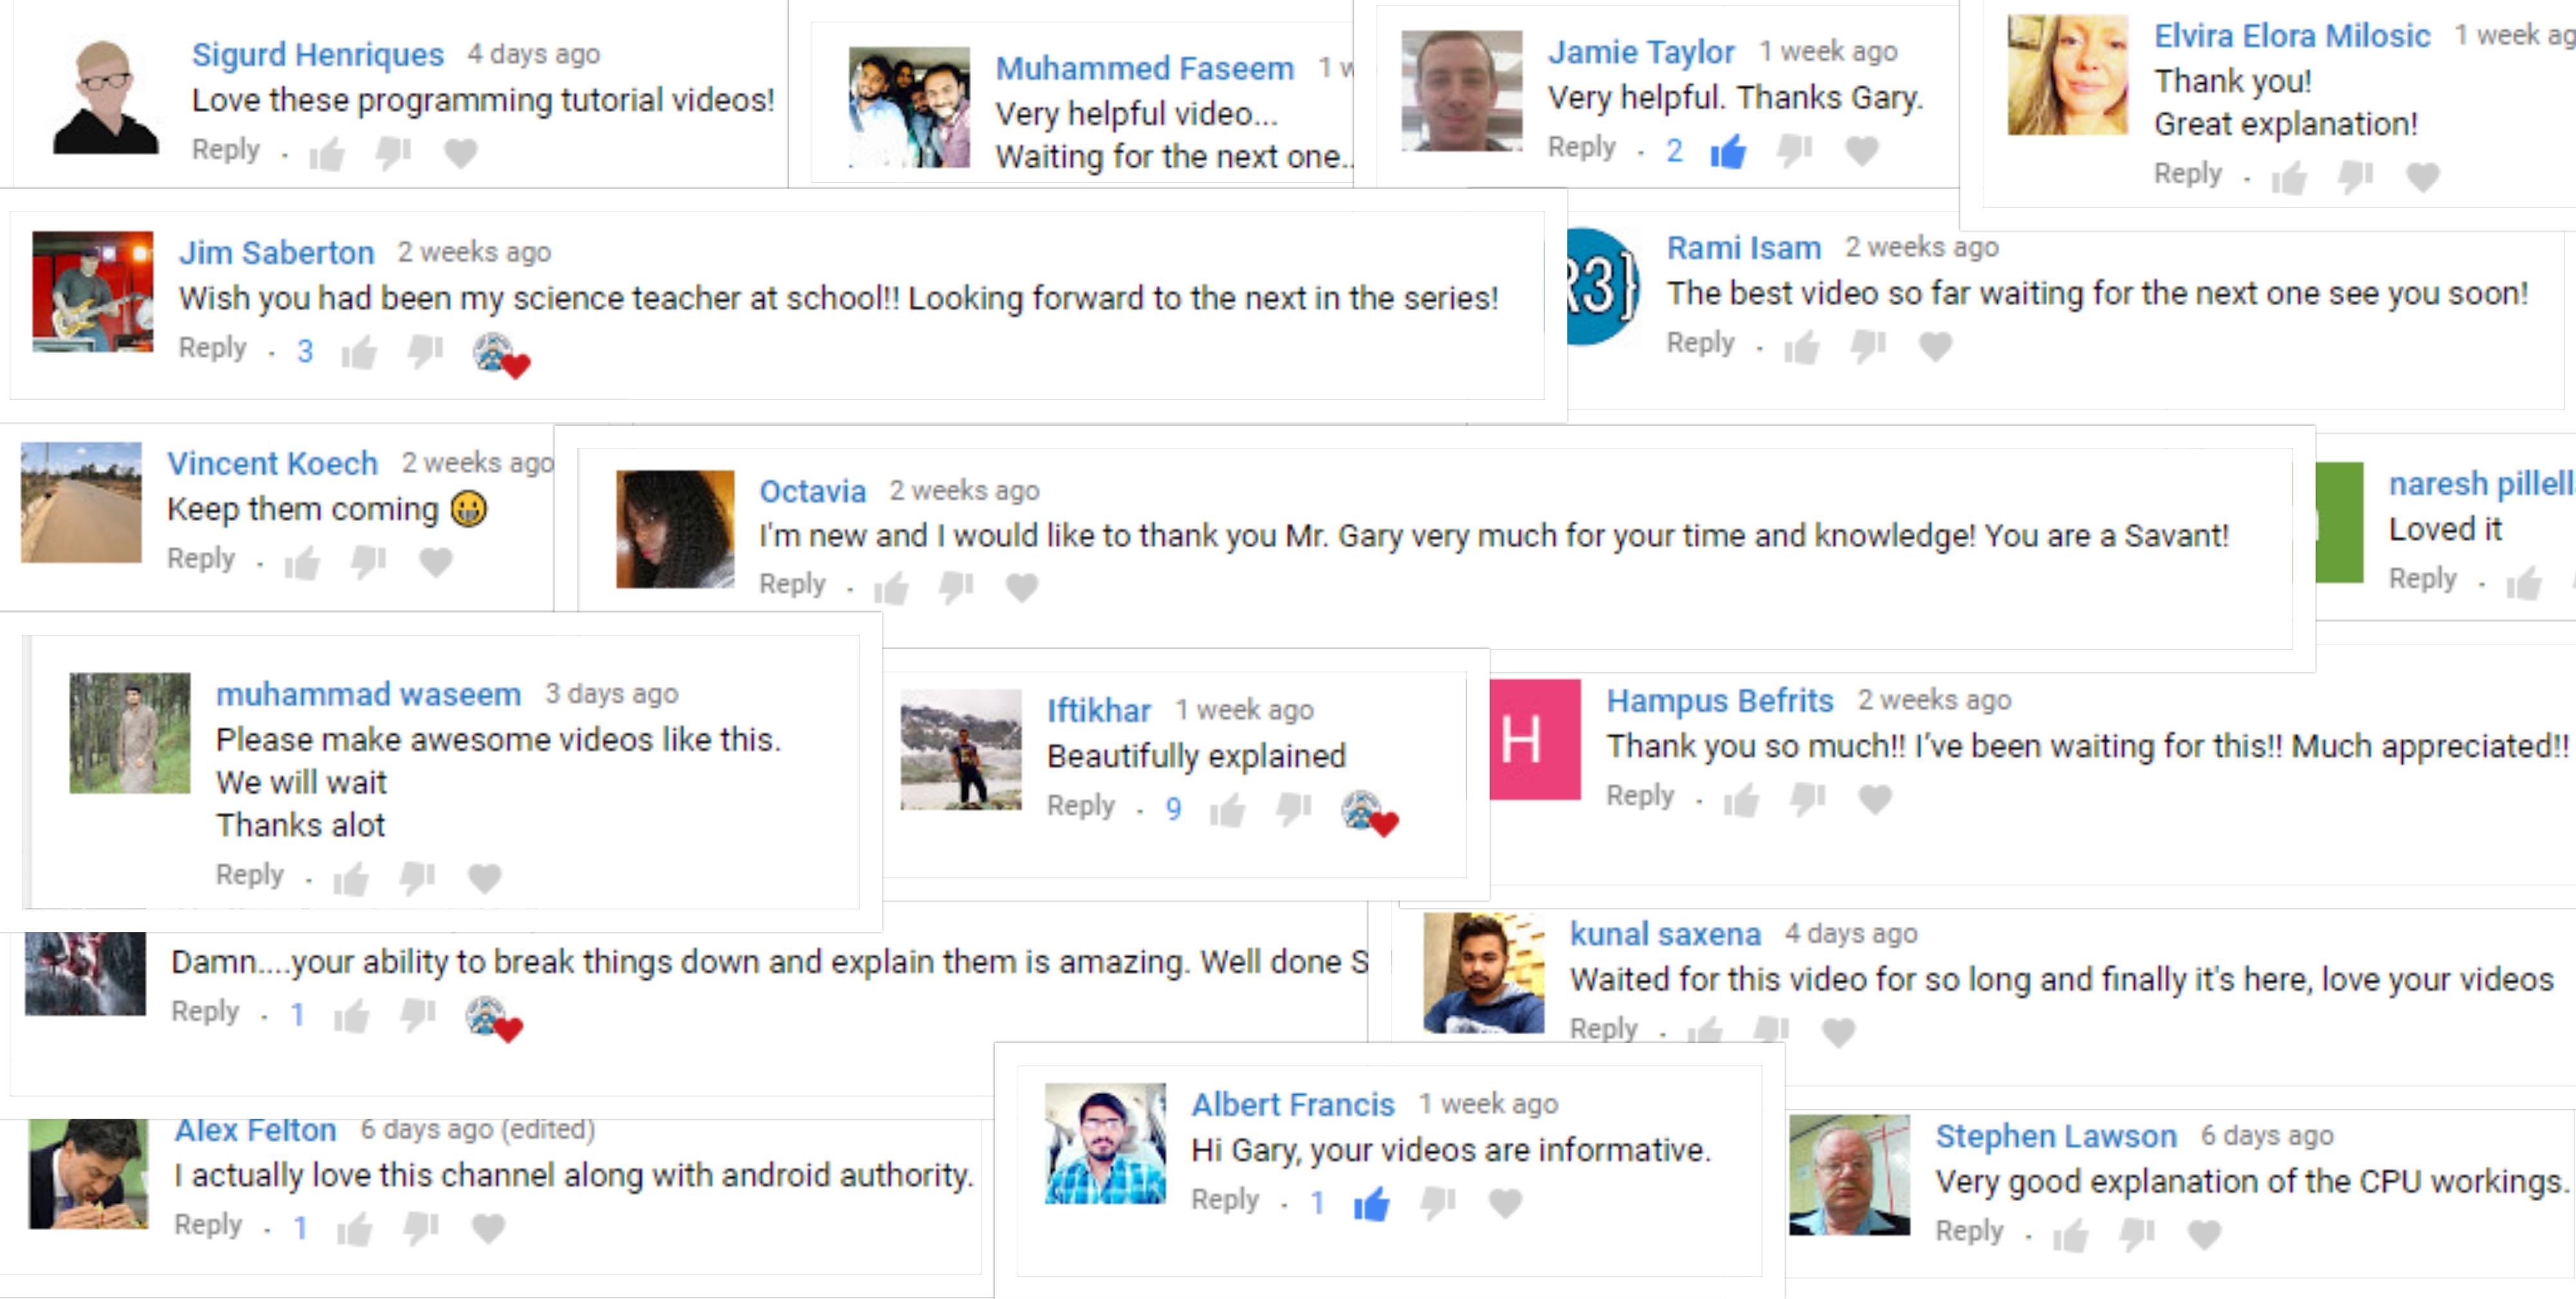Heart Hampus Befrits' comment
The height and width of the screenshot is (1299, 2576).
coord(1875,799)
